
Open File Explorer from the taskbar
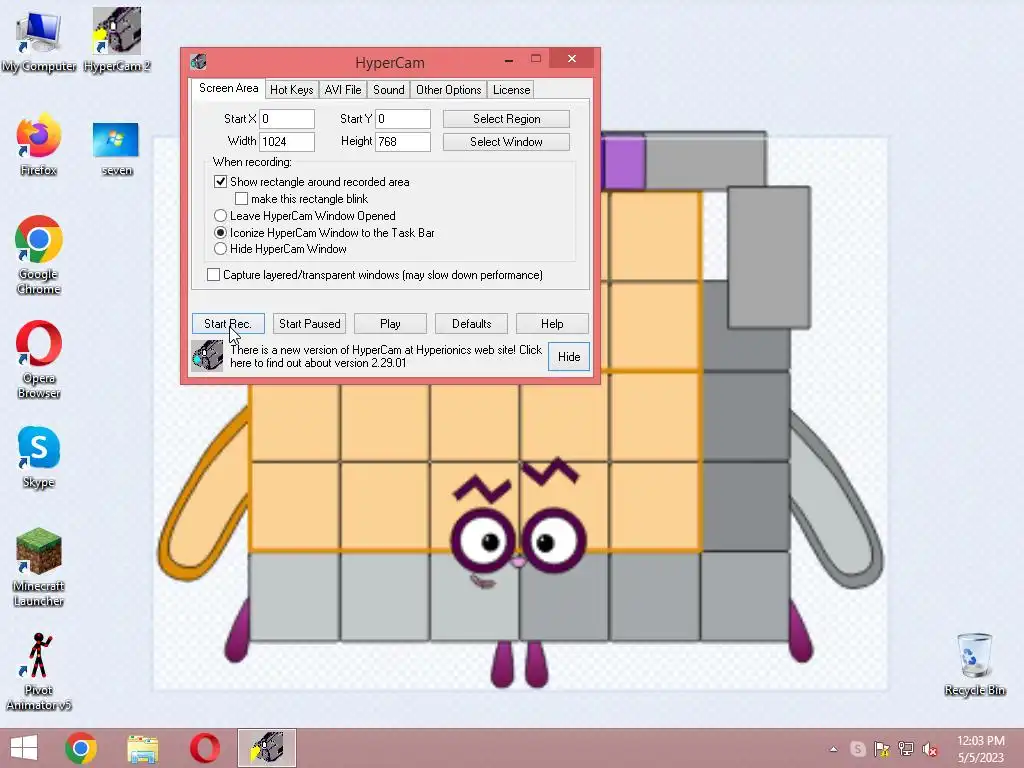[x=142, y=748]
